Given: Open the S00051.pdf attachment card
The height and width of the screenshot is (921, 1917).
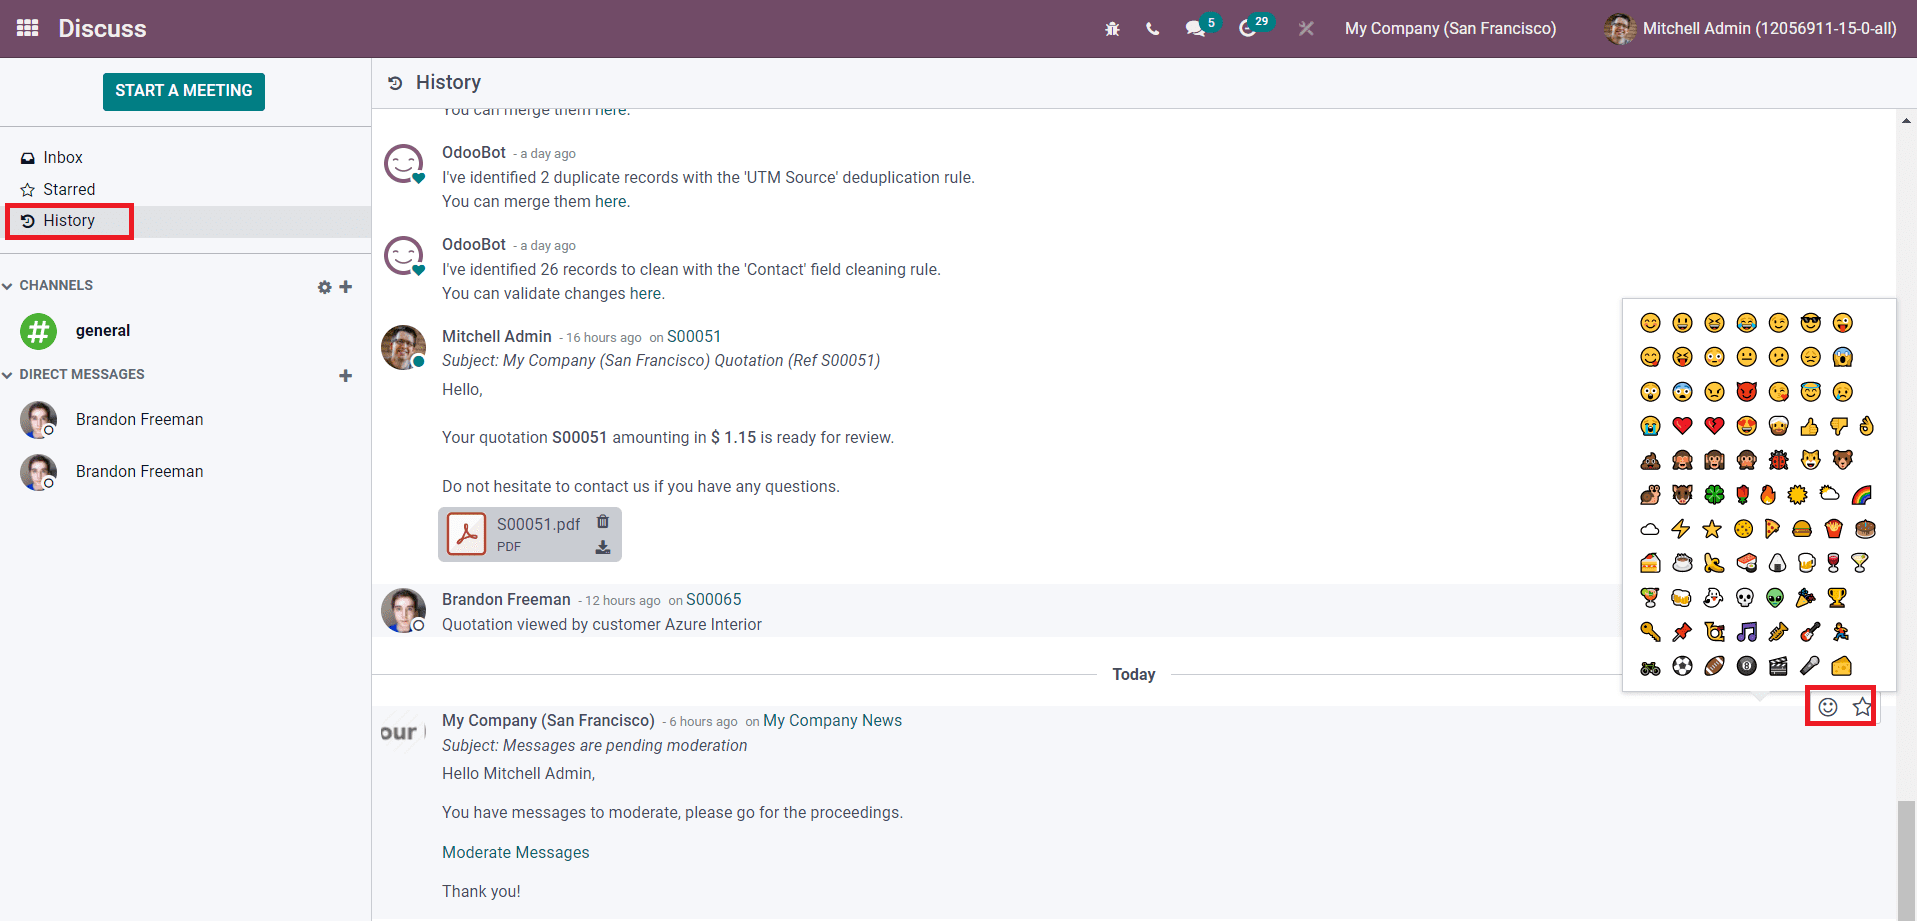Looking at the screenshot, I should tap(530, 534).
